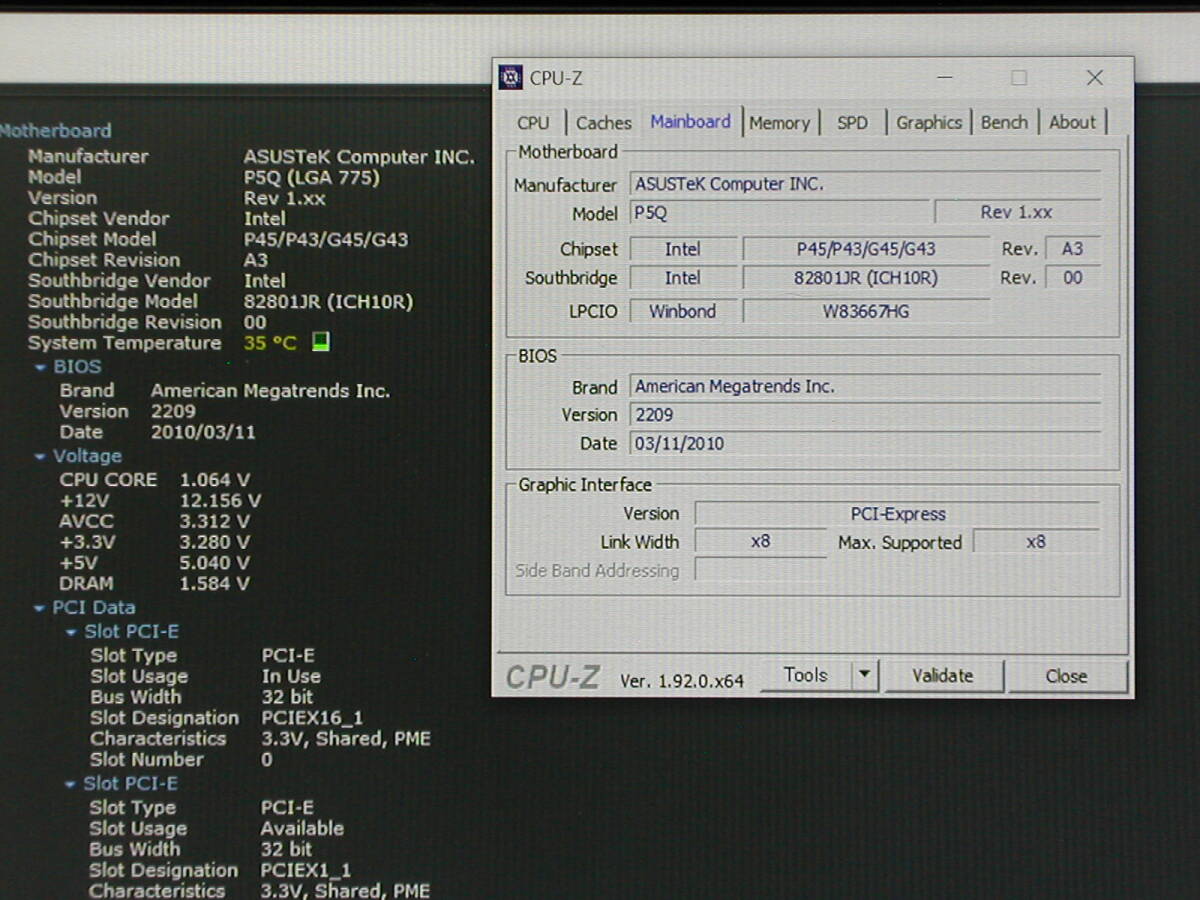Viewport: 1200px width, 900px height.
Task: Click the Model field showing P5Q
Action: click(x=780, y=213)
